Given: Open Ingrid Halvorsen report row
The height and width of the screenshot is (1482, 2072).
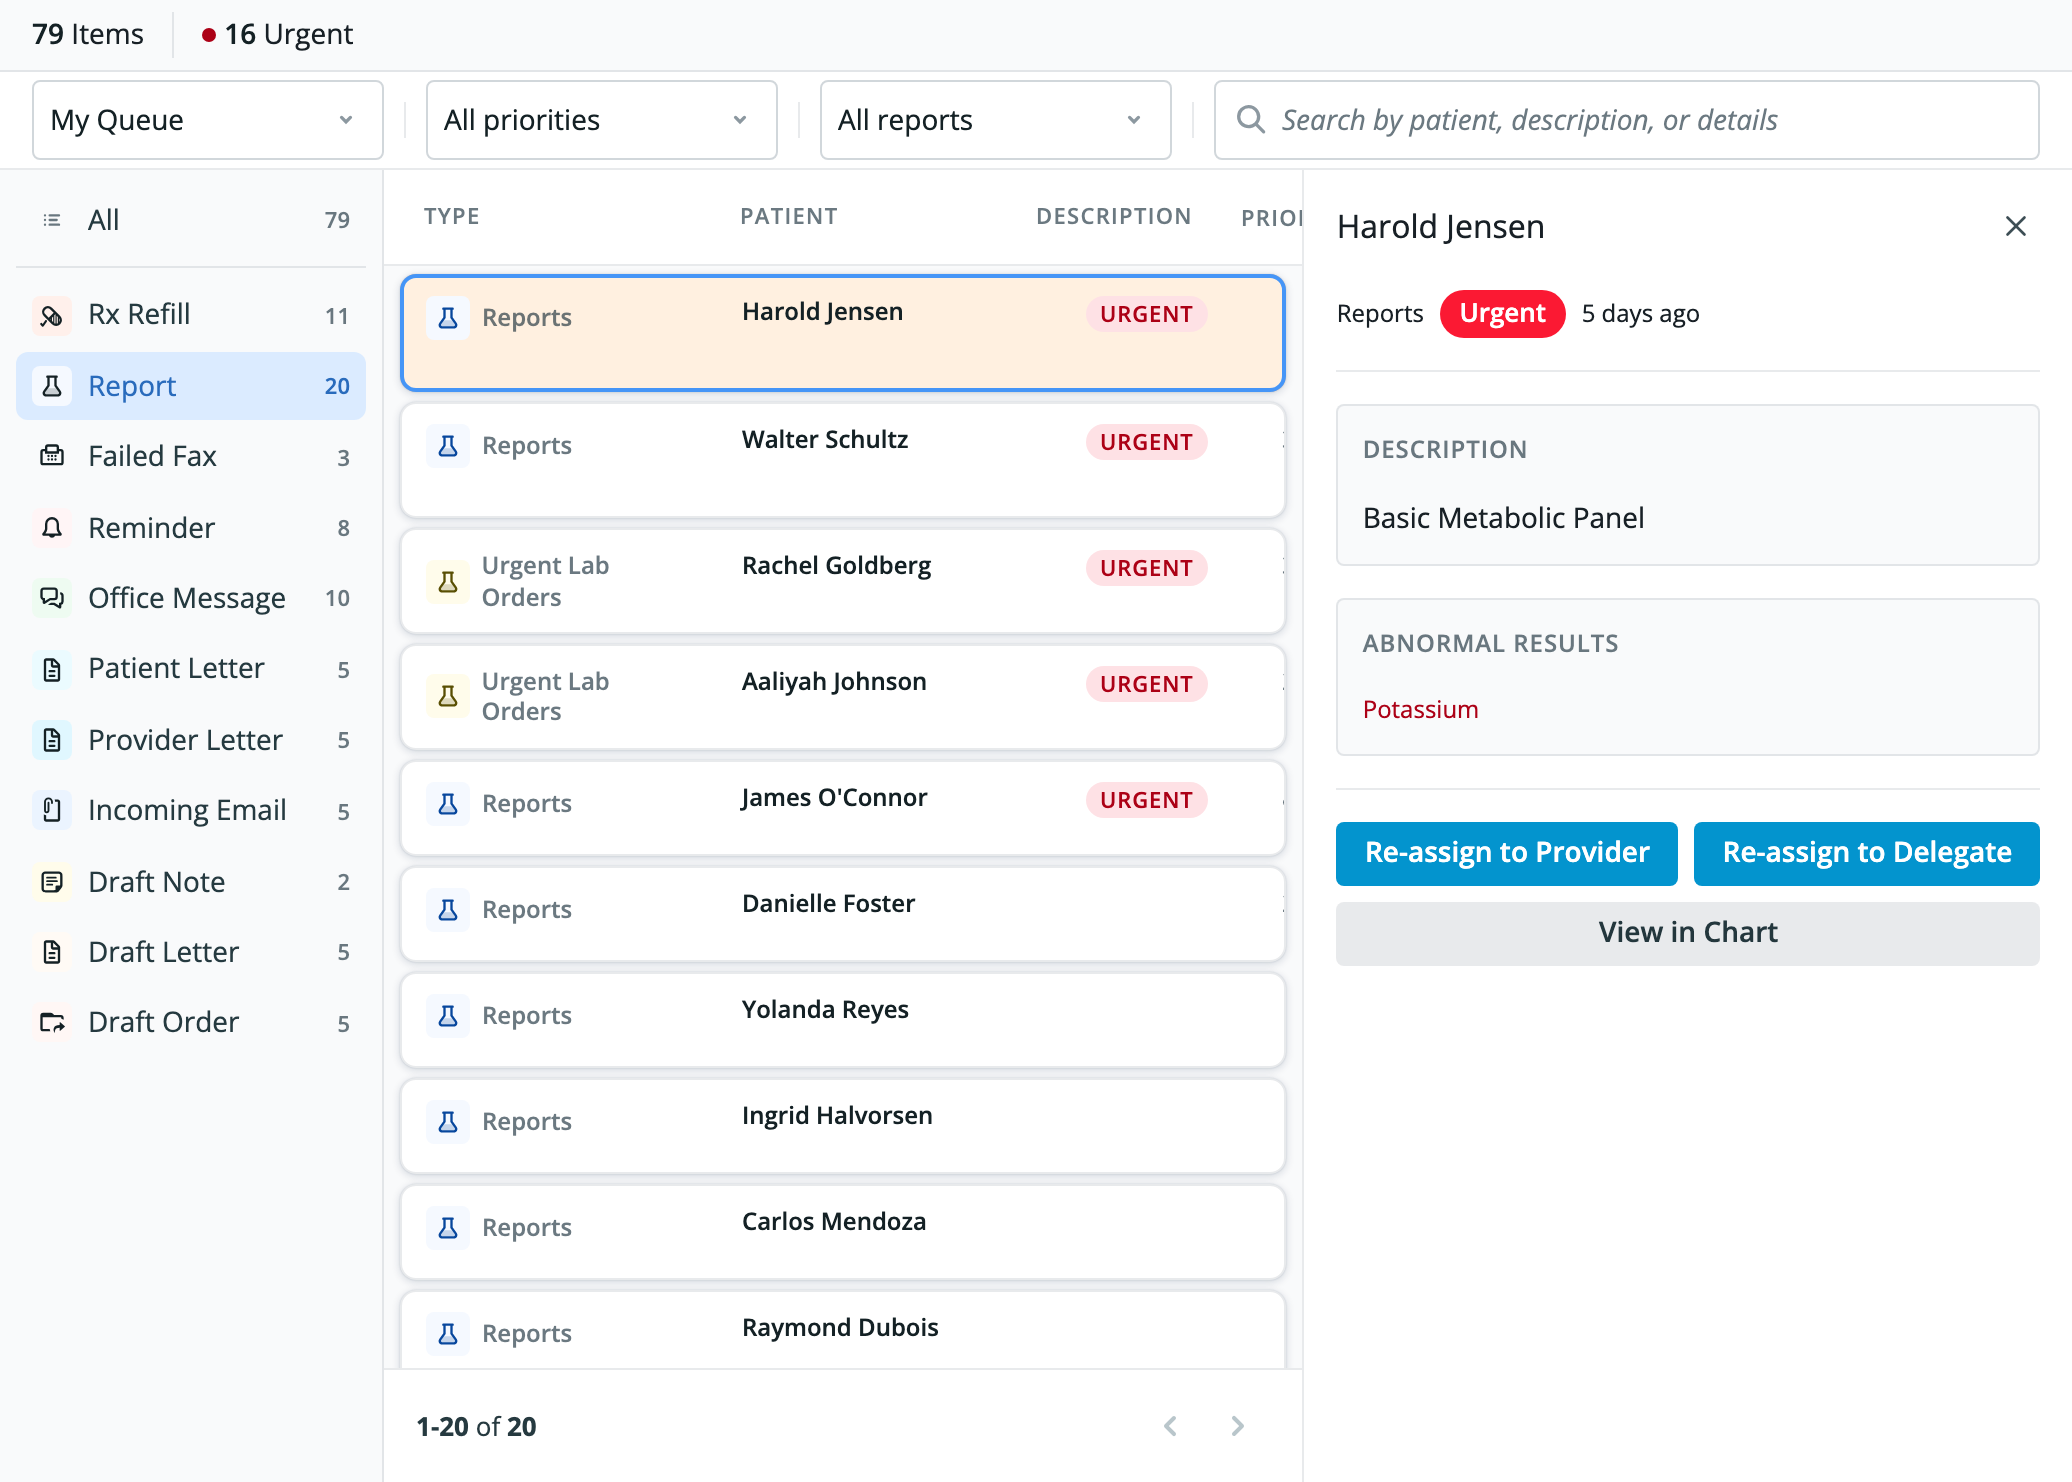Looking at the screenshot, I should click(843, 1126).
